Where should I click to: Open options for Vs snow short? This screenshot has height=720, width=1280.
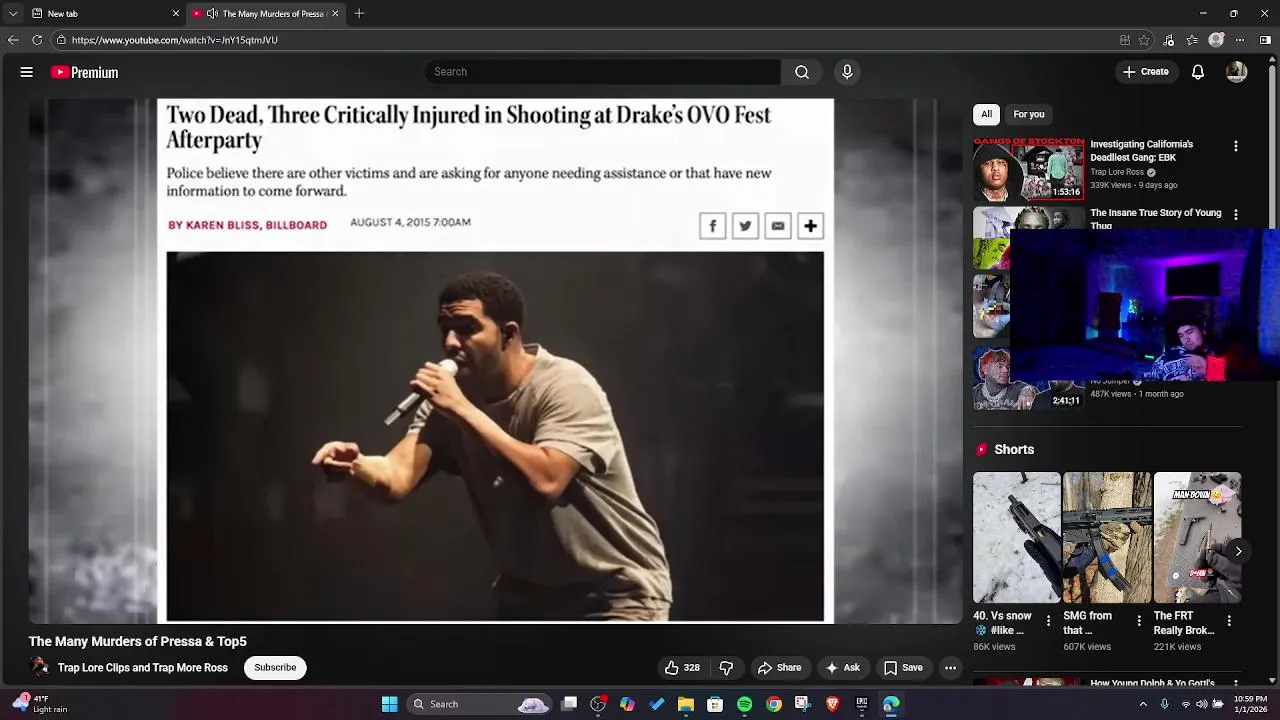pyautogui.click(x=1048, y=621)
